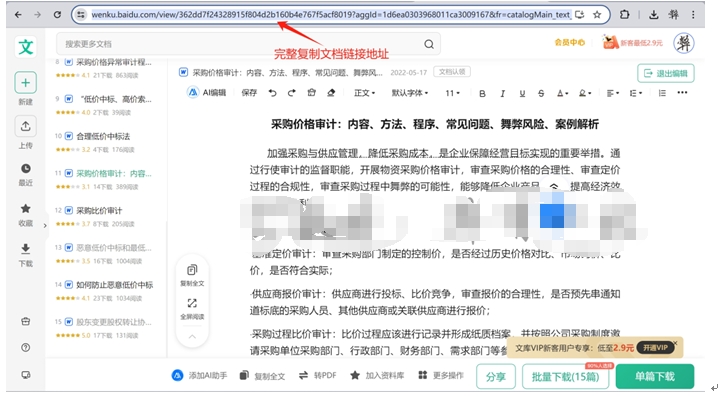This screenshot has width=724, height=396.
Task: Open the 正文 paragraph style dropdown
Action: click(364, 93)
